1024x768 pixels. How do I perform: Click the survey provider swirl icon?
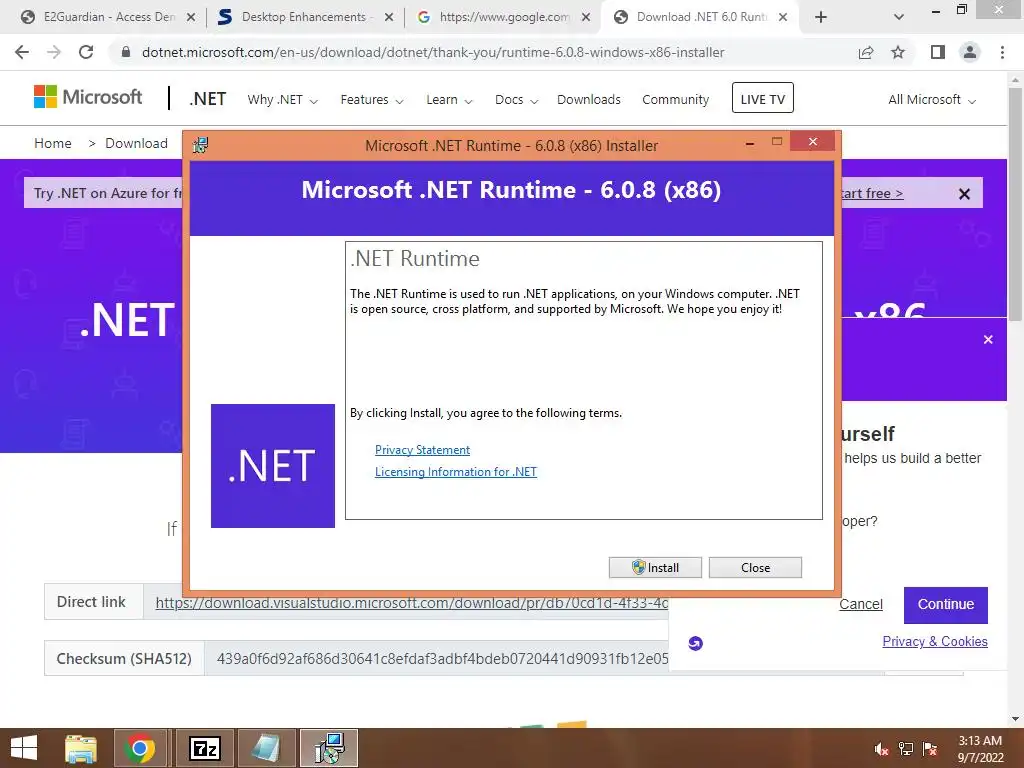pyautogui.click(x=696, y=643)
